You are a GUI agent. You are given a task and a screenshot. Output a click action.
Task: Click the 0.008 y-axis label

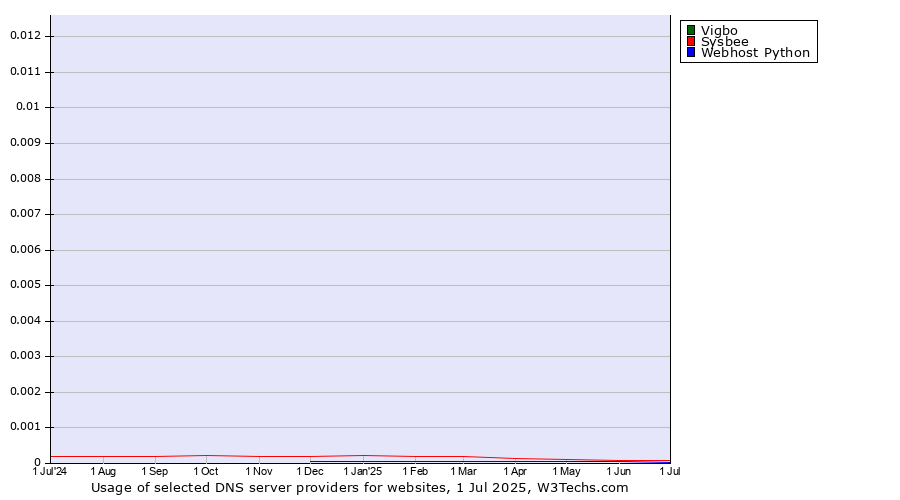pyautogui.click(x=26, y=179)
